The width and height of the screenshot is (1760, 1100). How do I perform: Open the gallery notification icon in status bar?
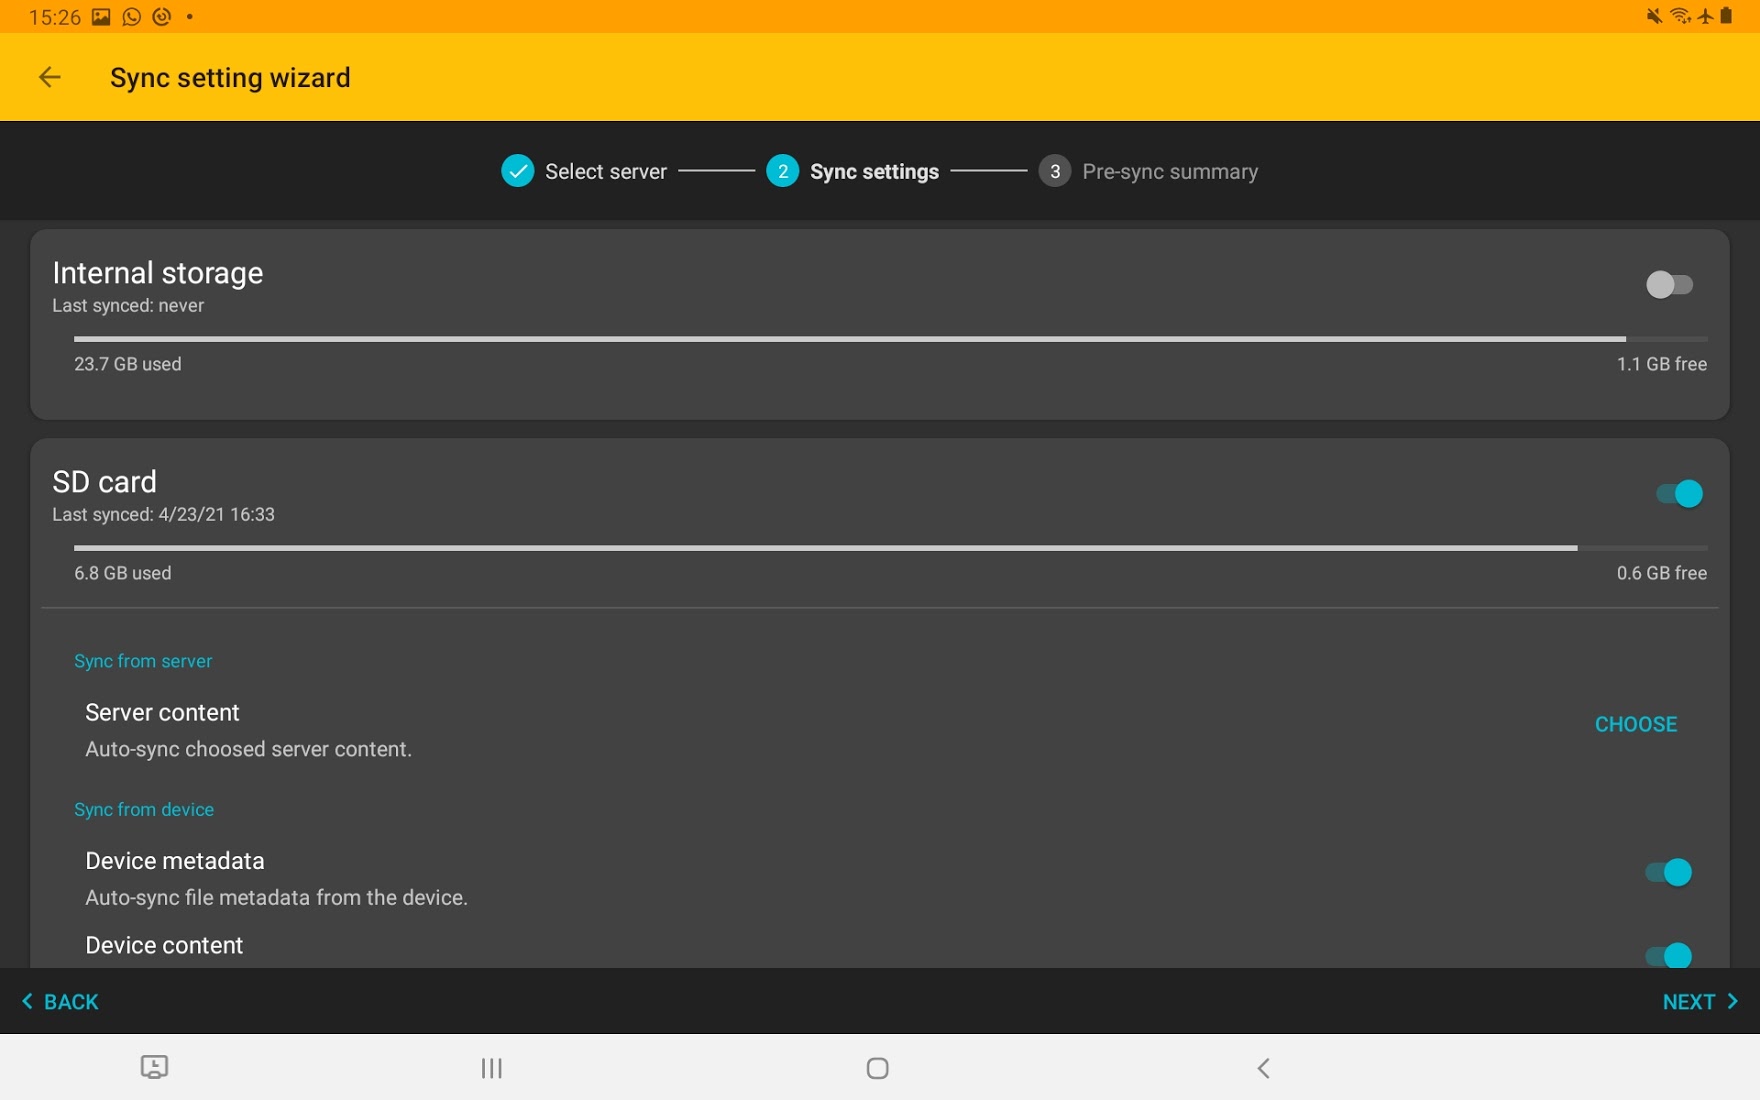(101, 17)
